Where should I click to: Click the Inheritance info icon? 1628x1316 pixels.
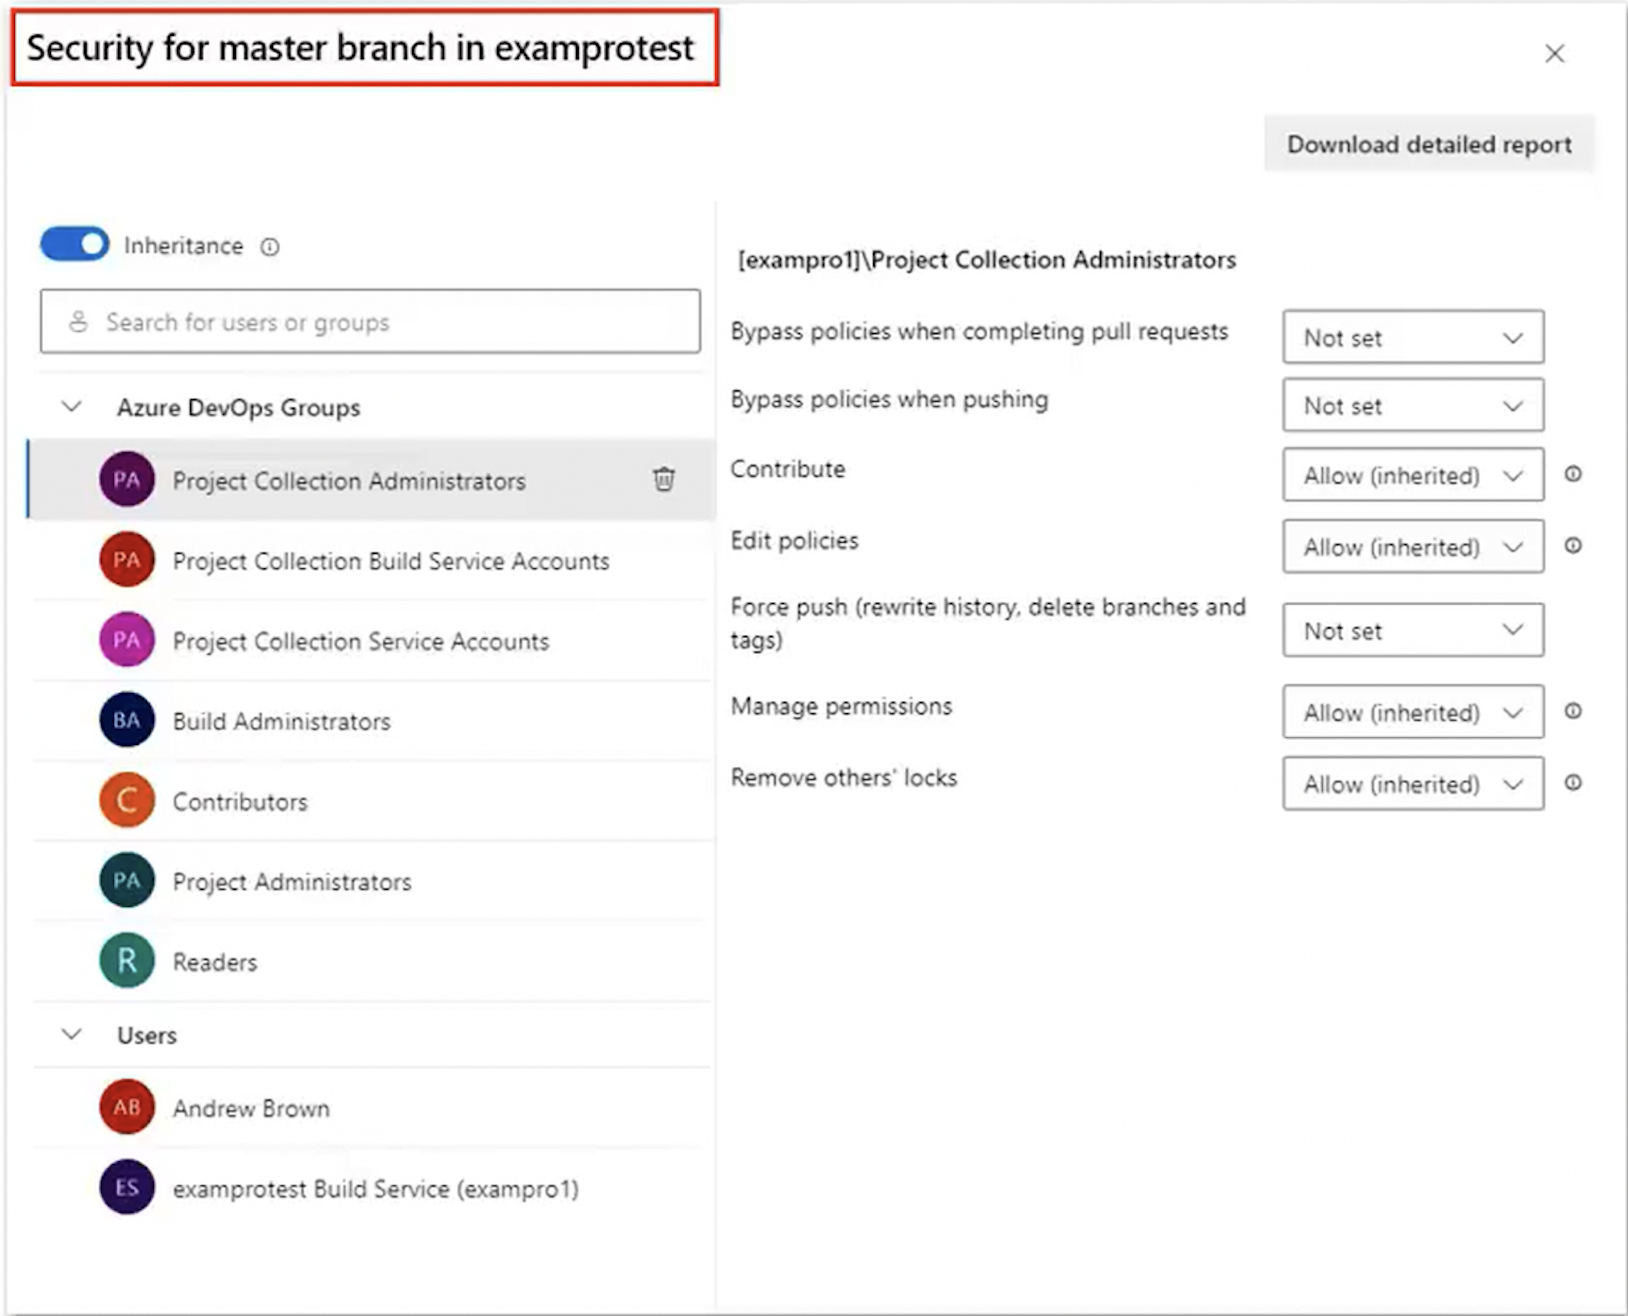coord(270,247)
